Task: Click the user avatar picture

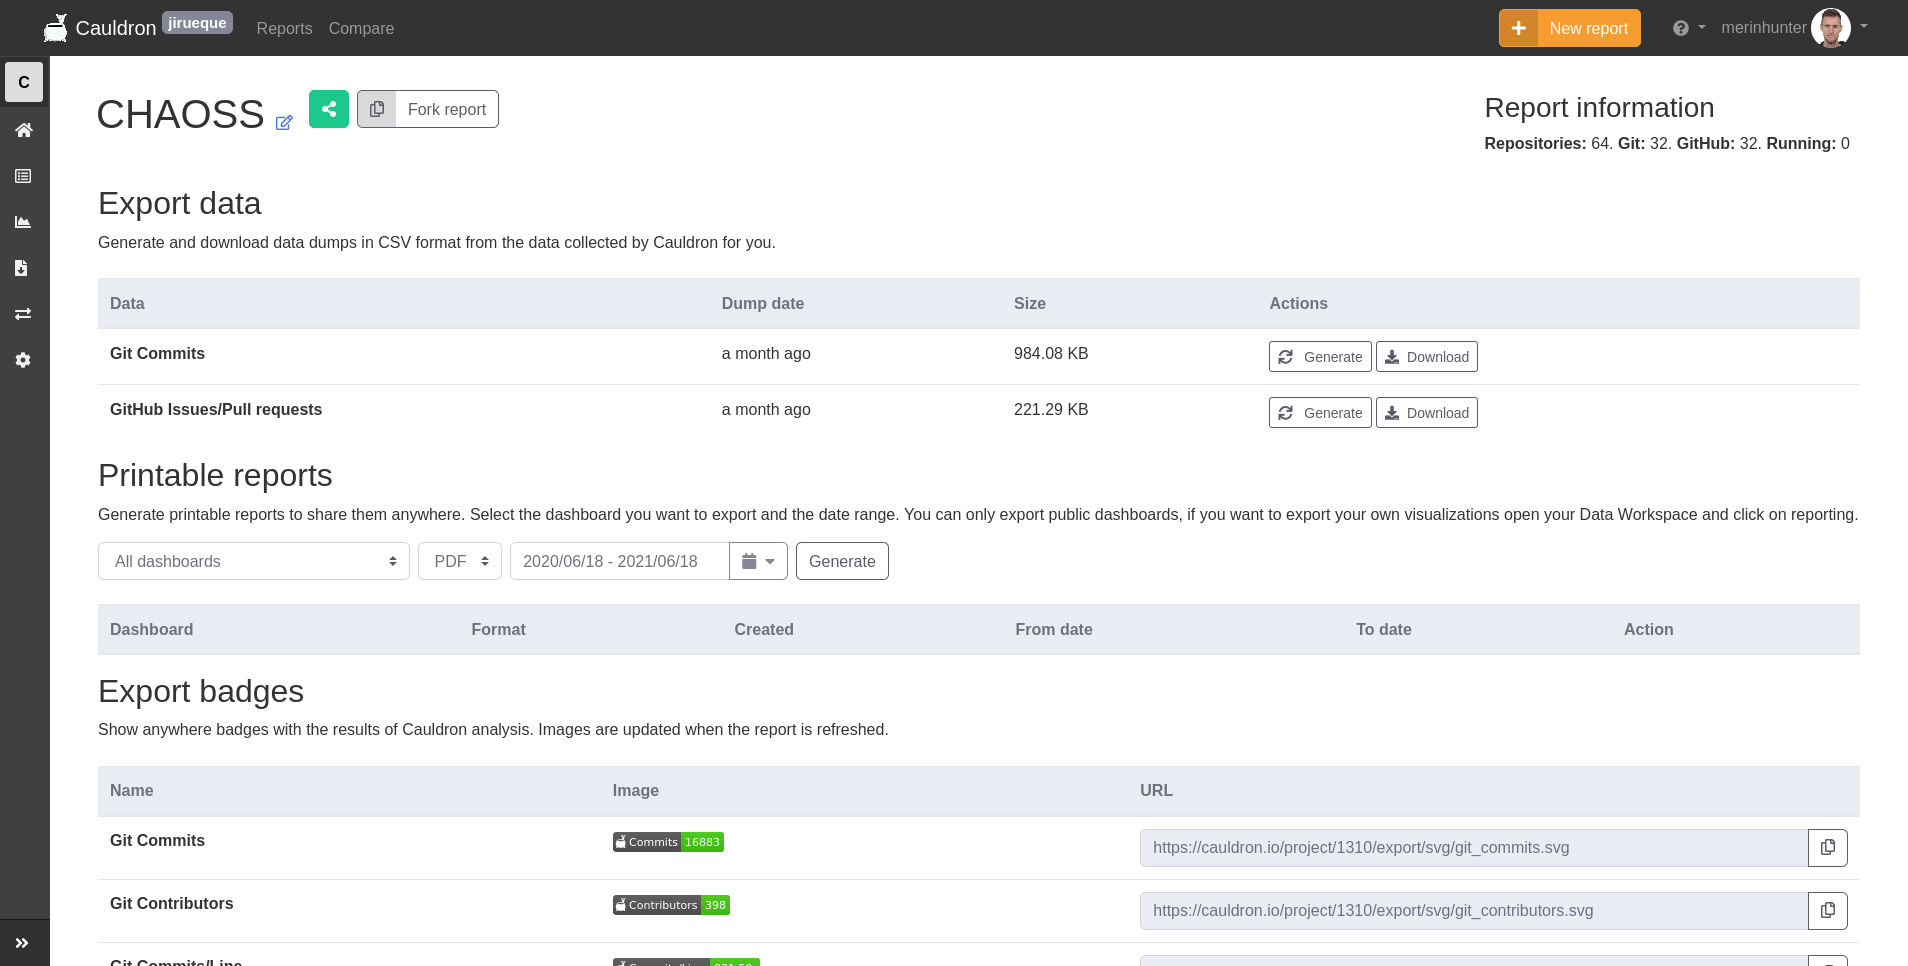Action: [x=1831, y=28]
